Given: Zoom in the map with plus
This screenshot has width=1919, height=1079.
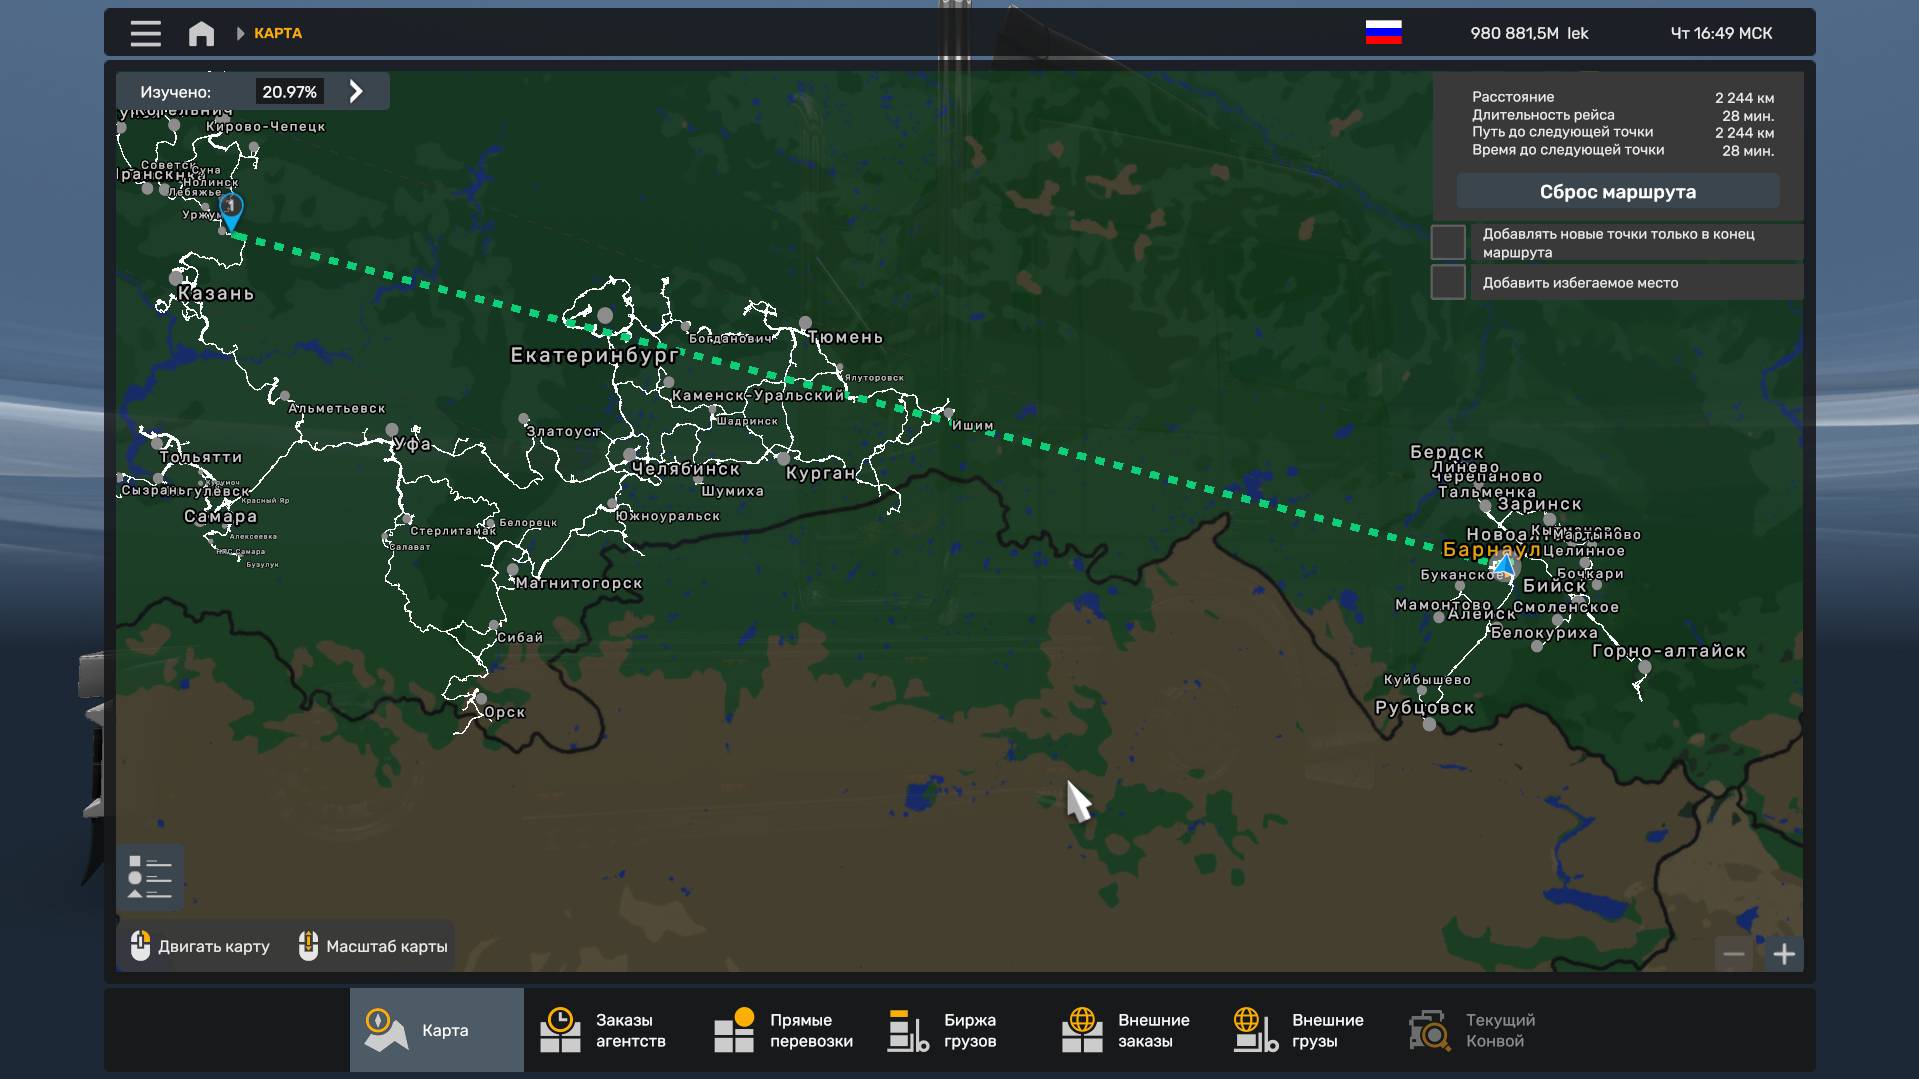Looking at the screenshot, I should [1784, 954].
